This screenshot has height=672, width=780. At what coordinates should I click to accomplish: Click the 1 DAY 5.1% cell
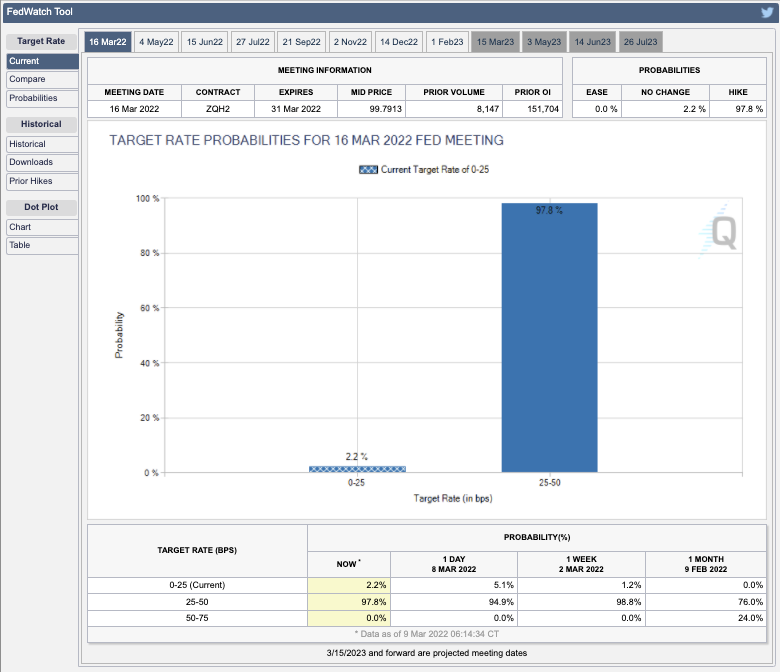(x=454, y=585)
